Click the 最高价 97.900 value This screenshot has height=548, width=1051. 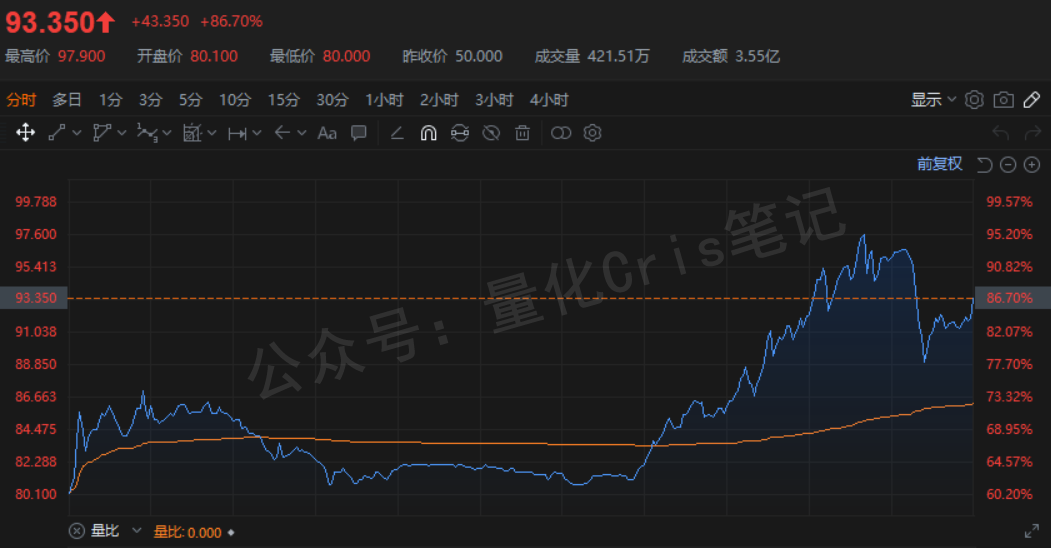click(x=82, y=56)
